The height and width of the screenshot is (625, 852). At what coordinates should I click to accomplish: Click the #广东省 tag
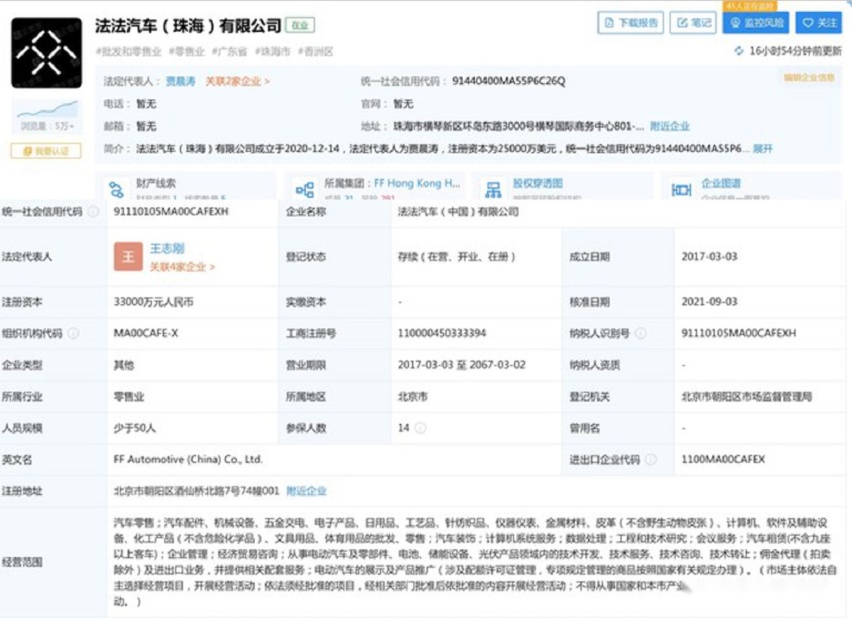[229, 52]
